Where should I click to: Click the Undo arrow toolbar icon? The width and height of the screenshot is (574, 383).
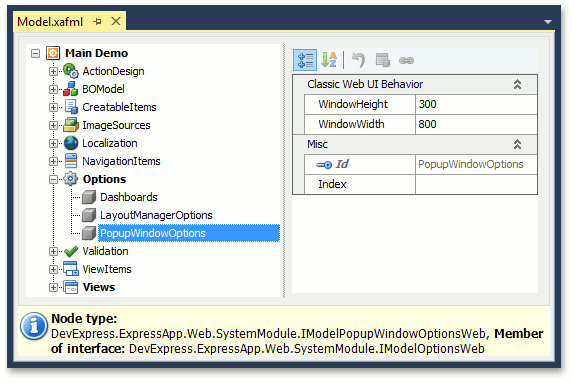358,60
